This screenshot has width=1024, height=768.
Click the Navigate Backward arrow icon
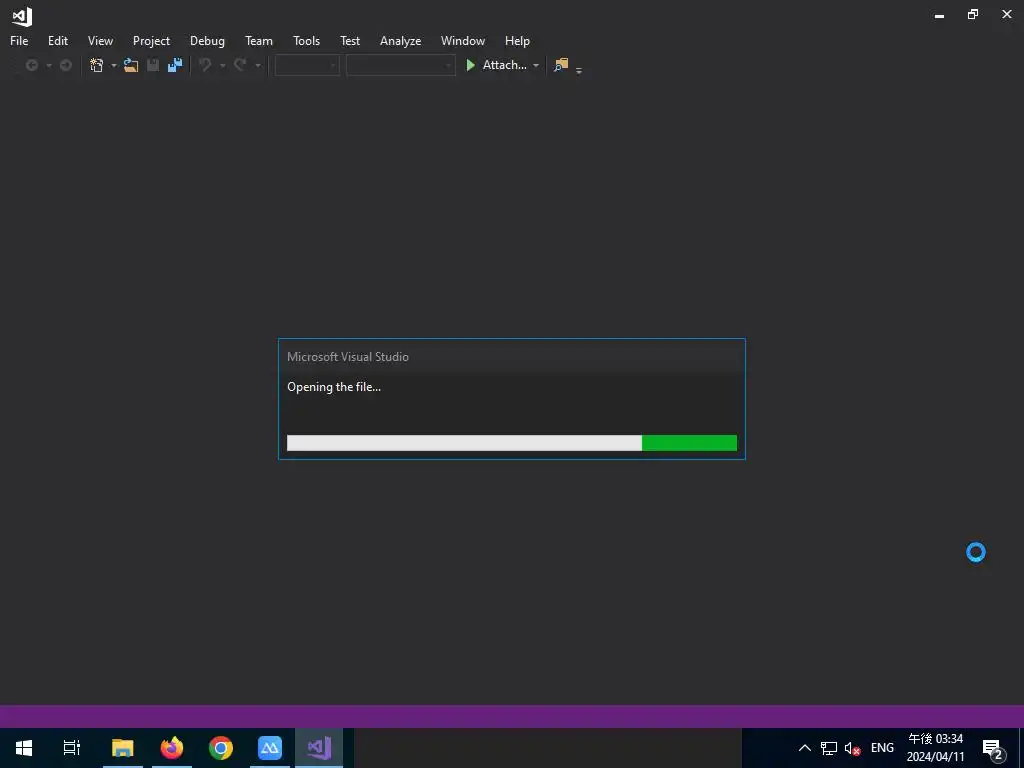tap(31, 65)
